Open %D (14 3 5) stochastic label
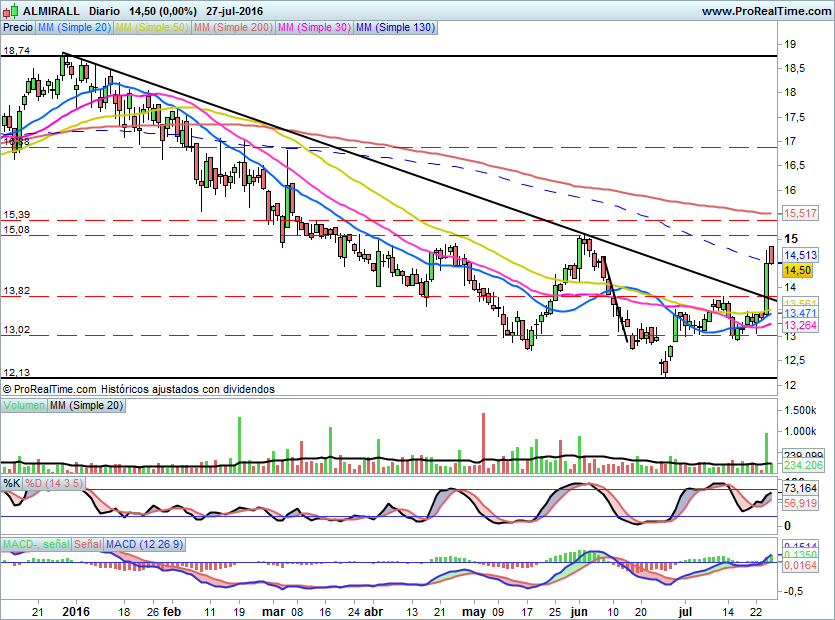The image size is (835, 620). pyautogui.click(x=54, y=483)
